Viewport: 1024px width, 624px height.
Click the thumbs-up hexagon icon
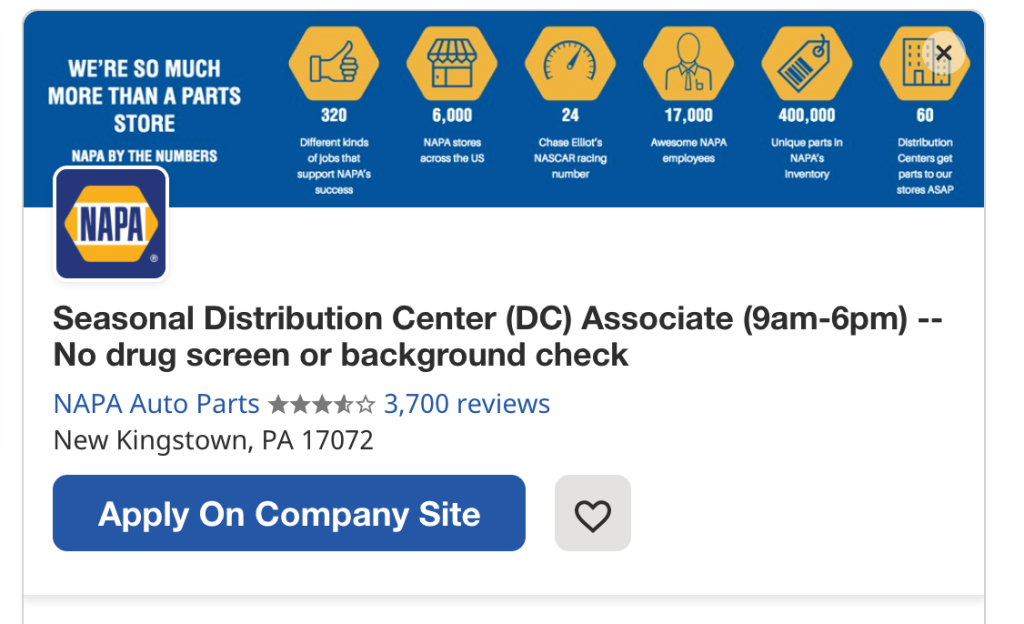click(334, 63)
